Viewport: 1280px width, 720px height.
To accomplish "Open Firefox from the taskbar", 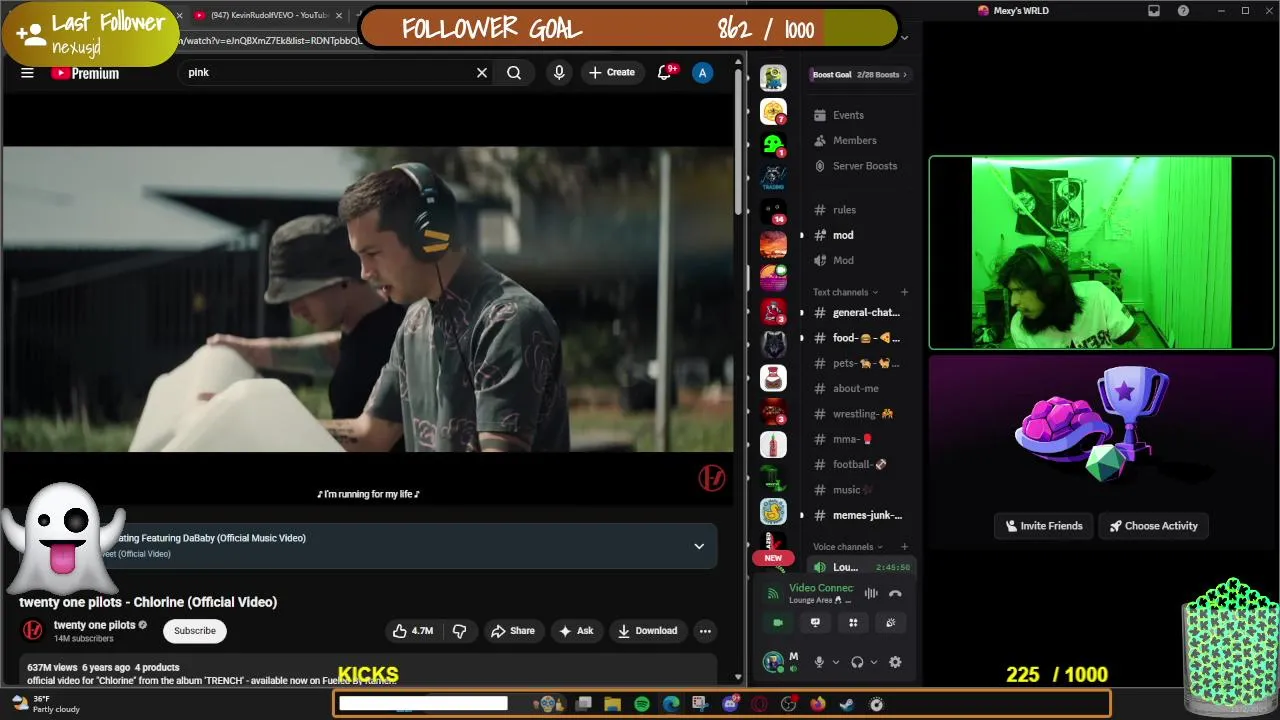I will pos(818,704).
